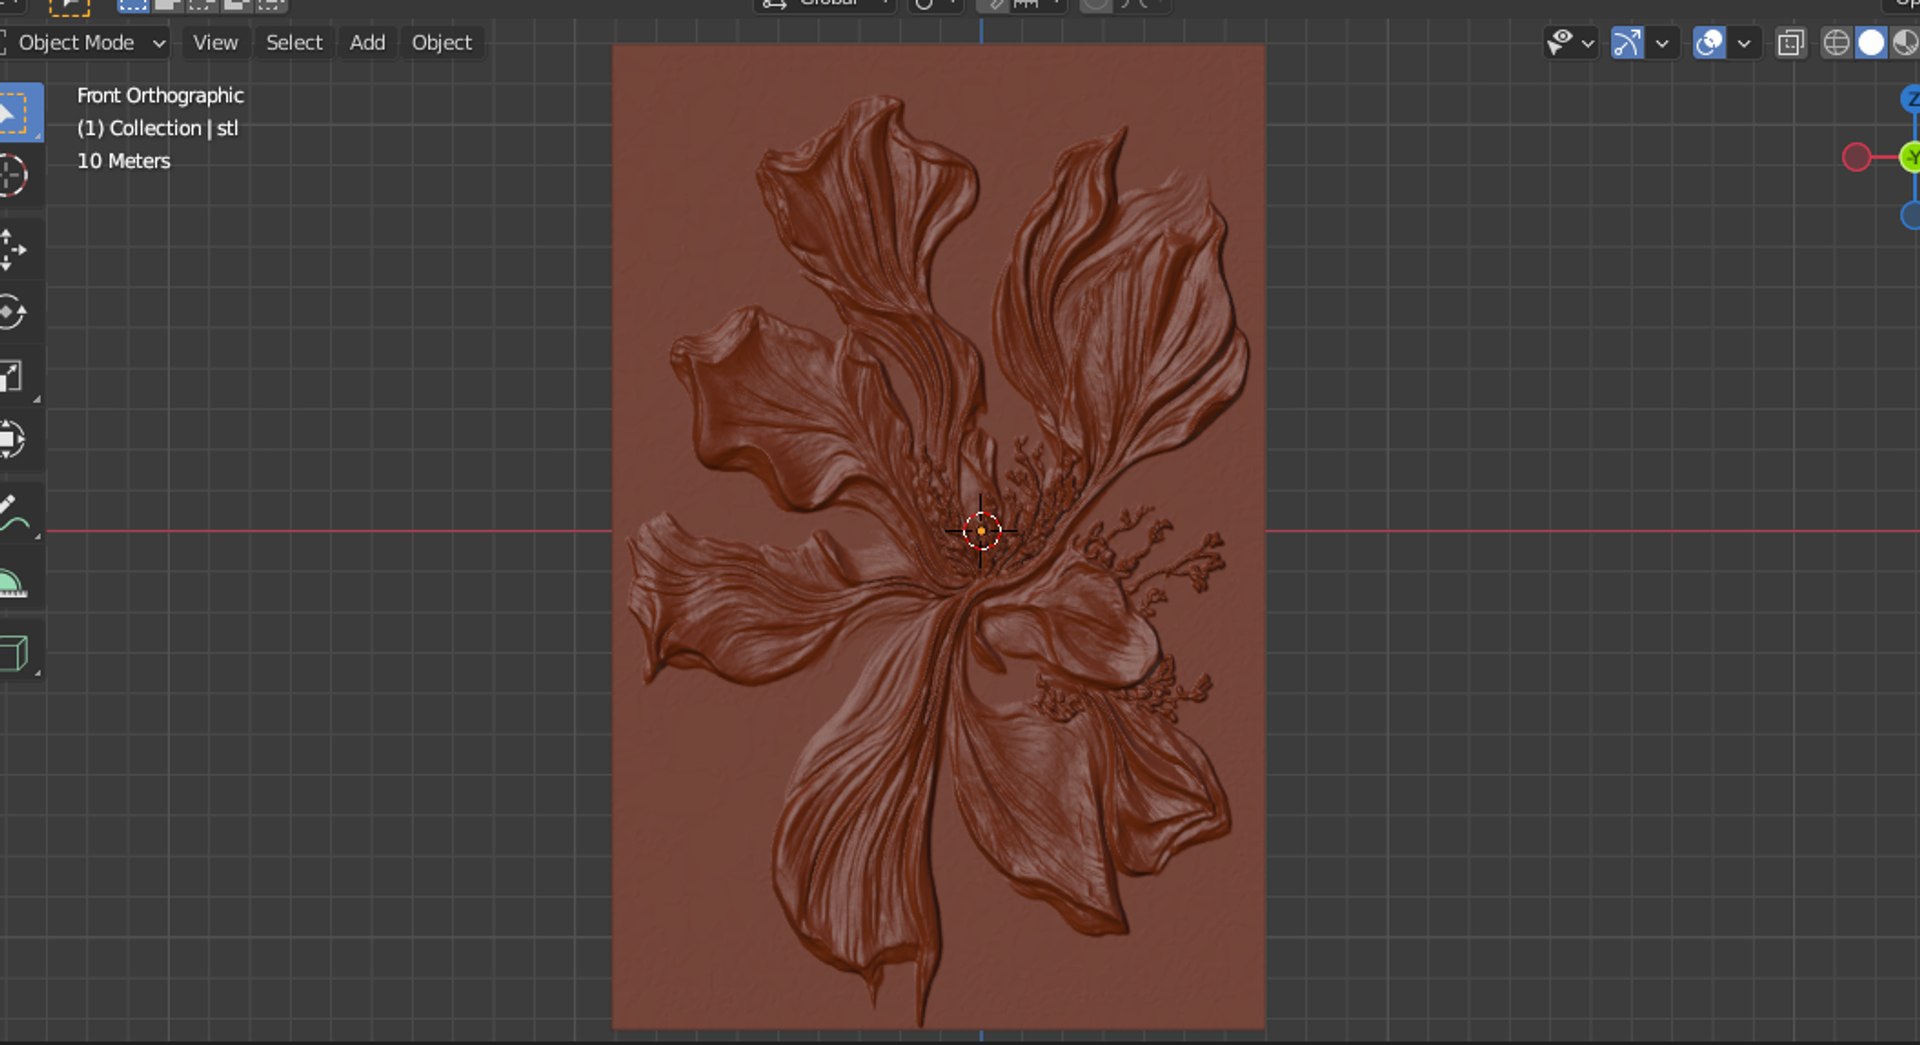Toggle viewport gizmos display

[1627, 43]
